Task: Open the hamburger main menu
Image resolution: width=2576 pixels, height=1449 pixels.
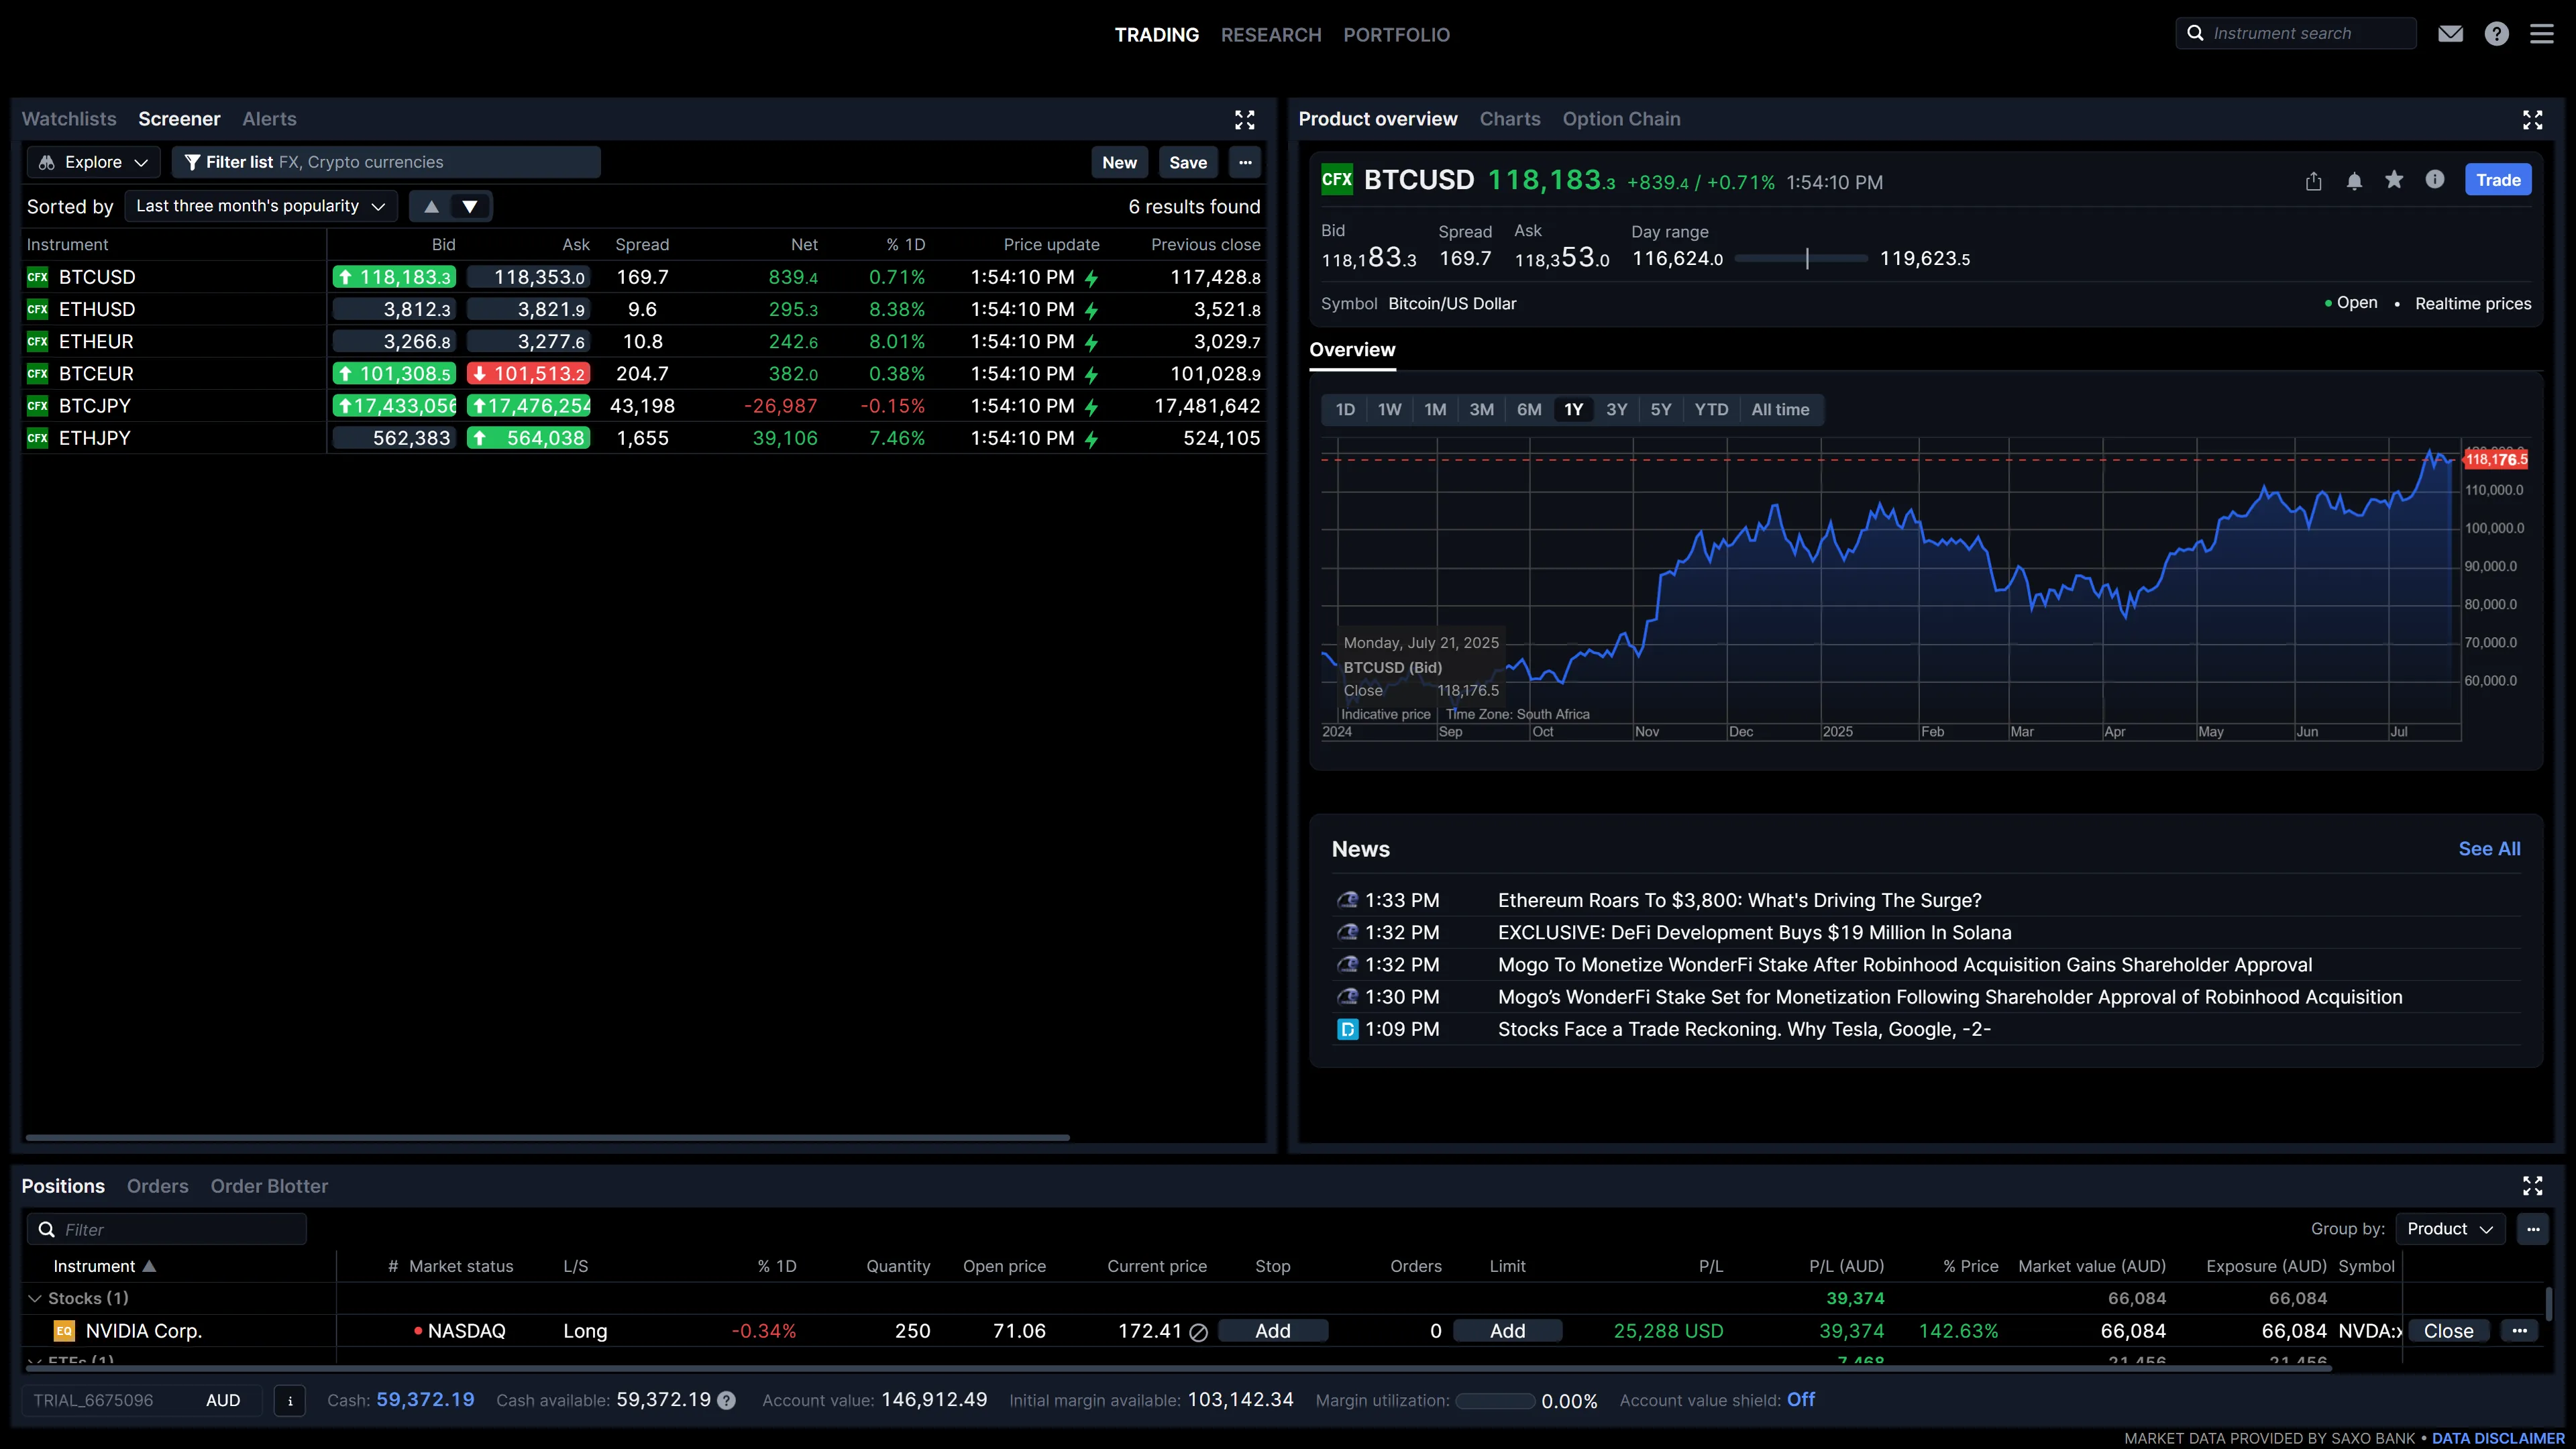Action: (2541, 34)
